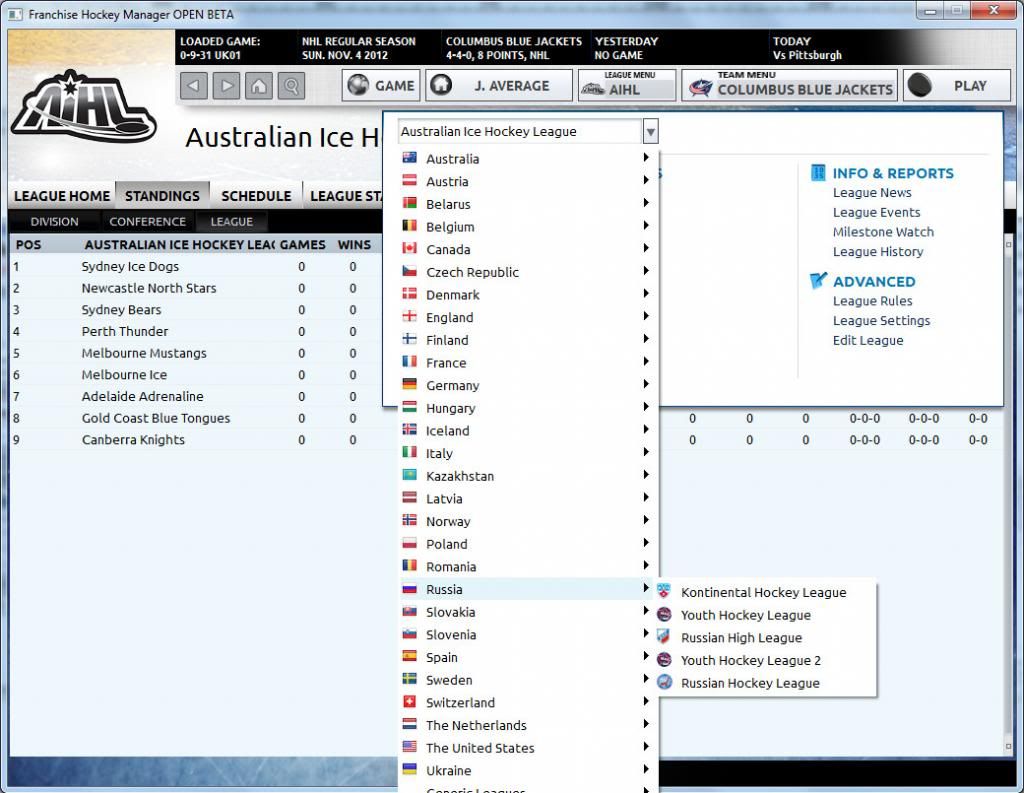Click the Info & Reports section icon
The width and height of the screenshot is (1024, 793).
pos(818,172)
